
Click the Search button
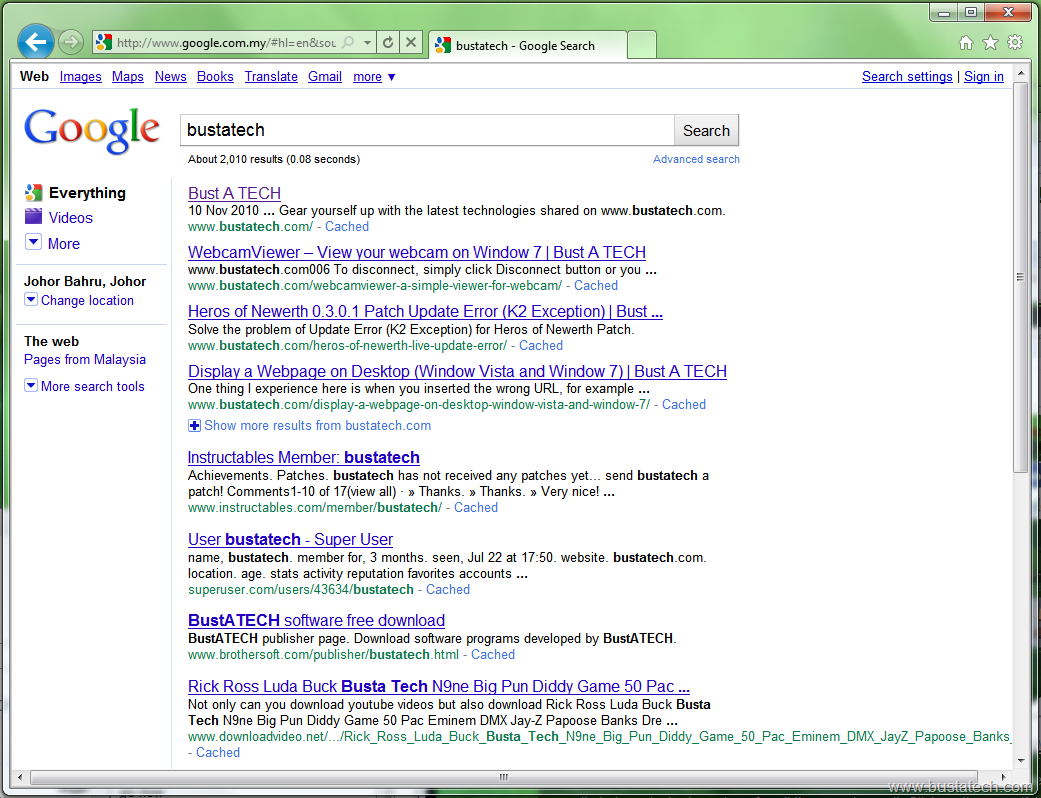pyautogui.click(x=706, y=130)
